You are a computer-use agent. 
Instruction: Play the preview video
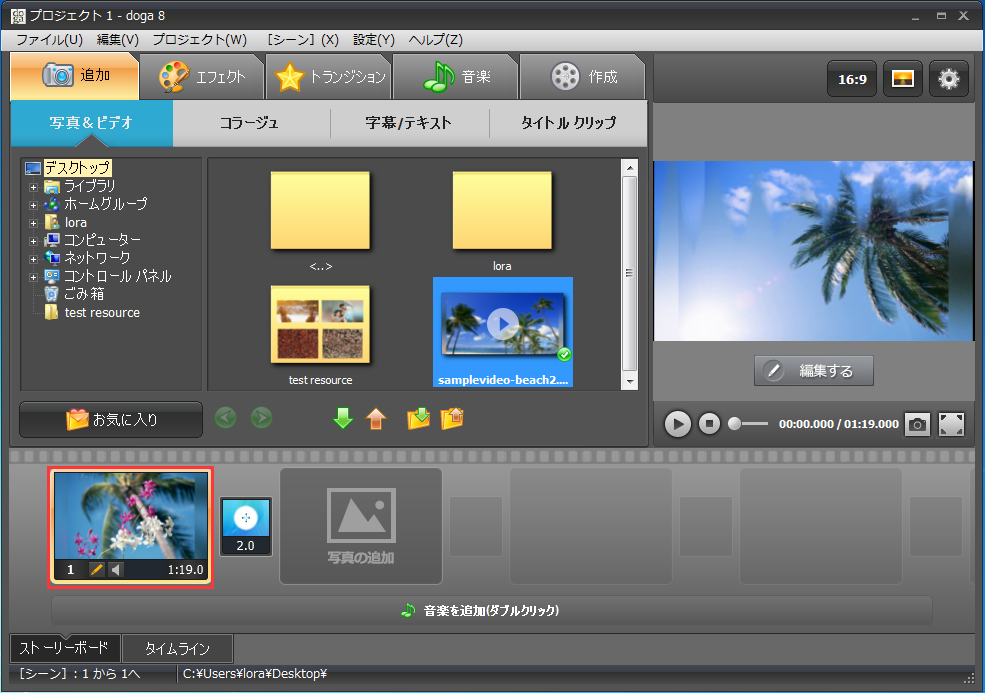[677, 424]
